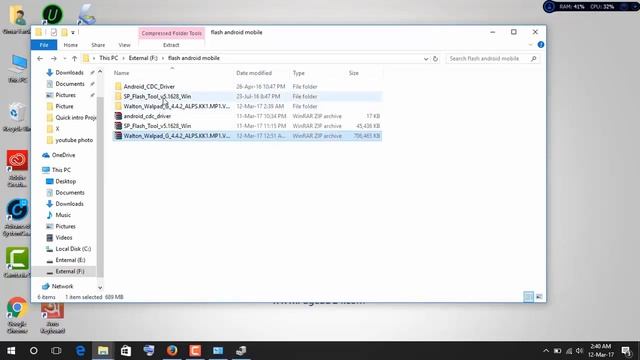Launch Firefox from taskbar
The width and height of the screenshot is (640, 360).
172,351
